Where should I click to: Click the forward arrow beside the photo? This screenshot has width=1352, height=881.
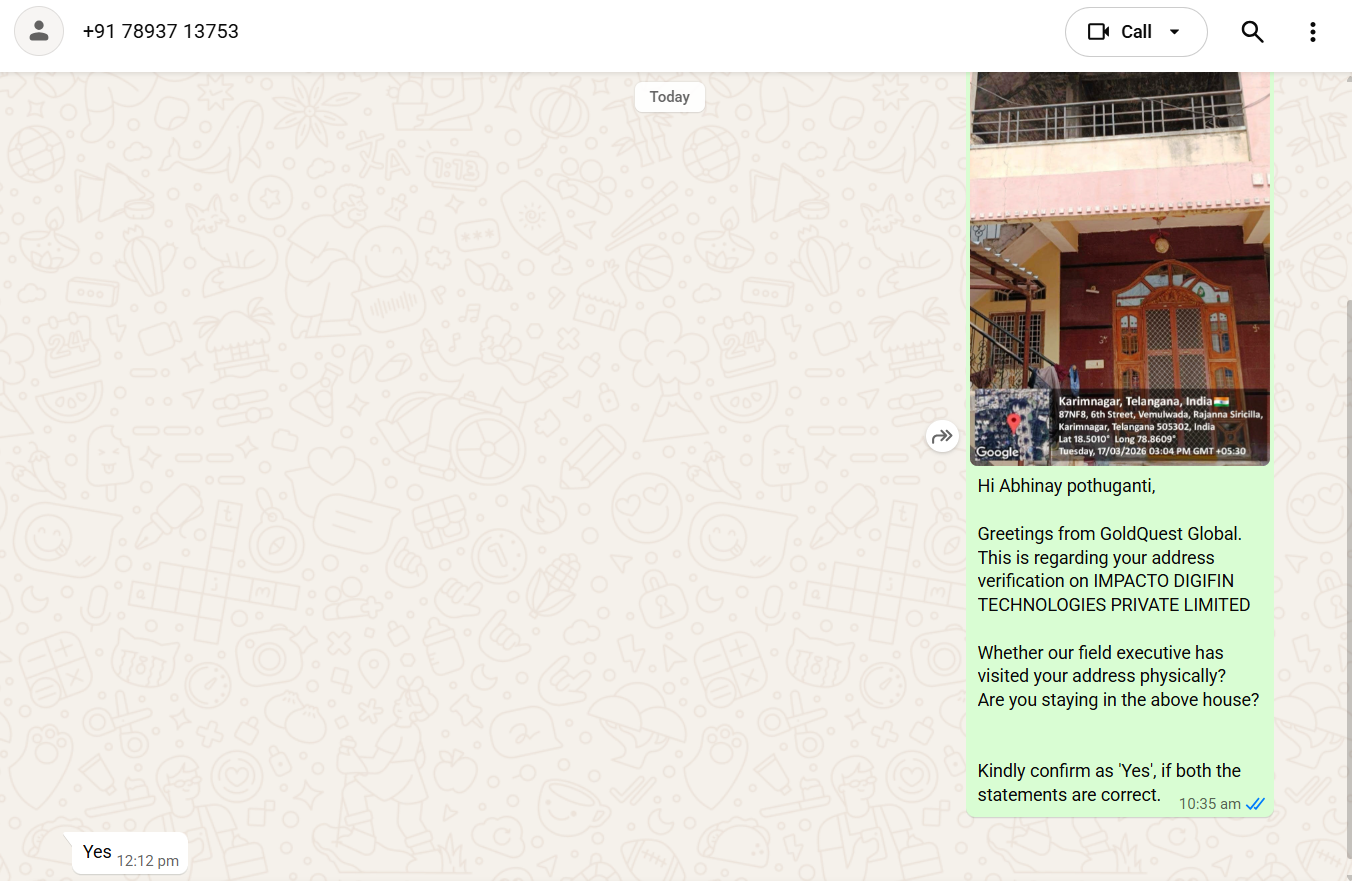tap(942, 436)
